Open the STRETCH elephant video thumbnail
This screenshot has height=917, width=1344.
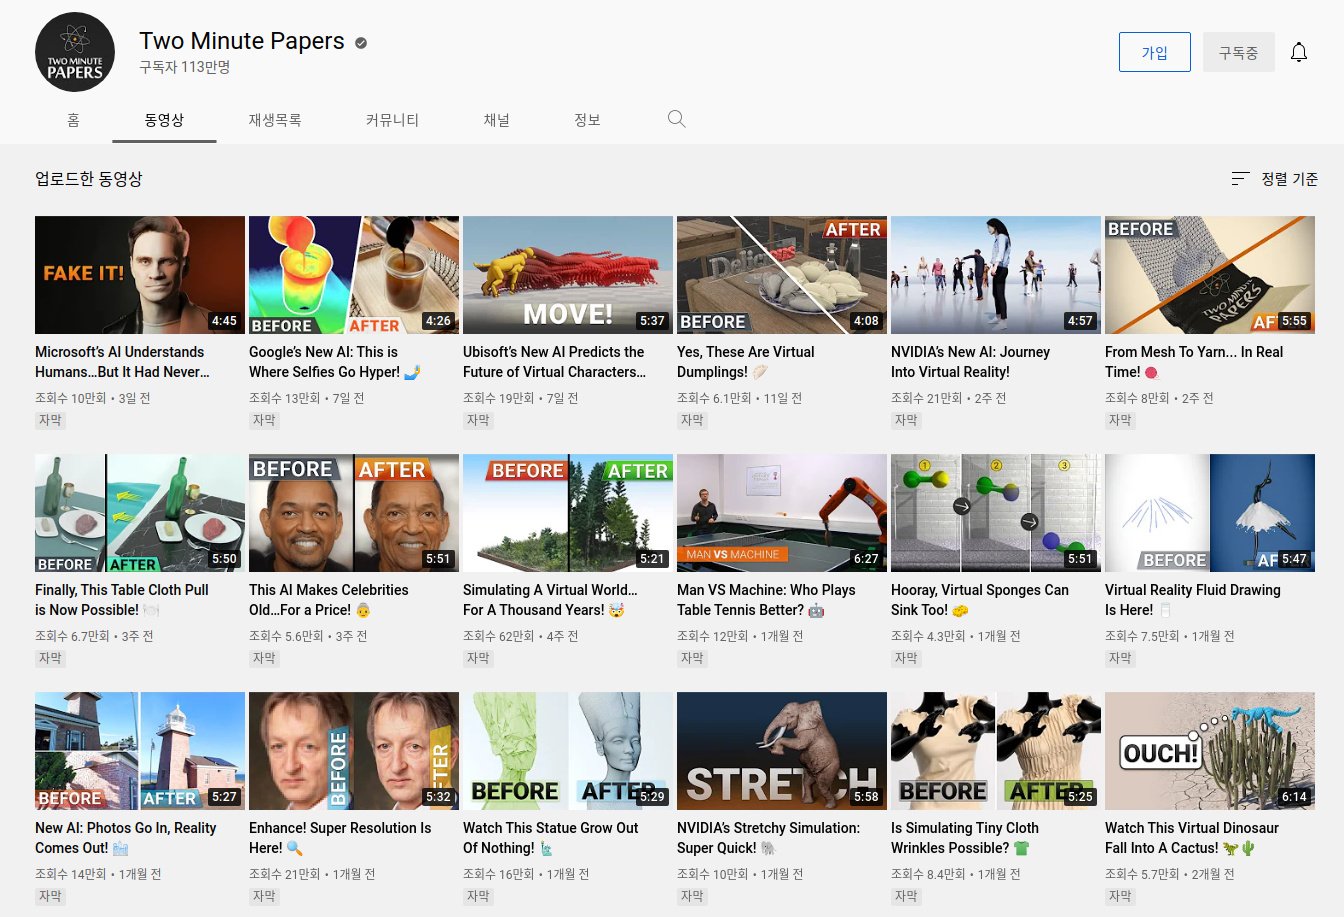coord(782,751)
